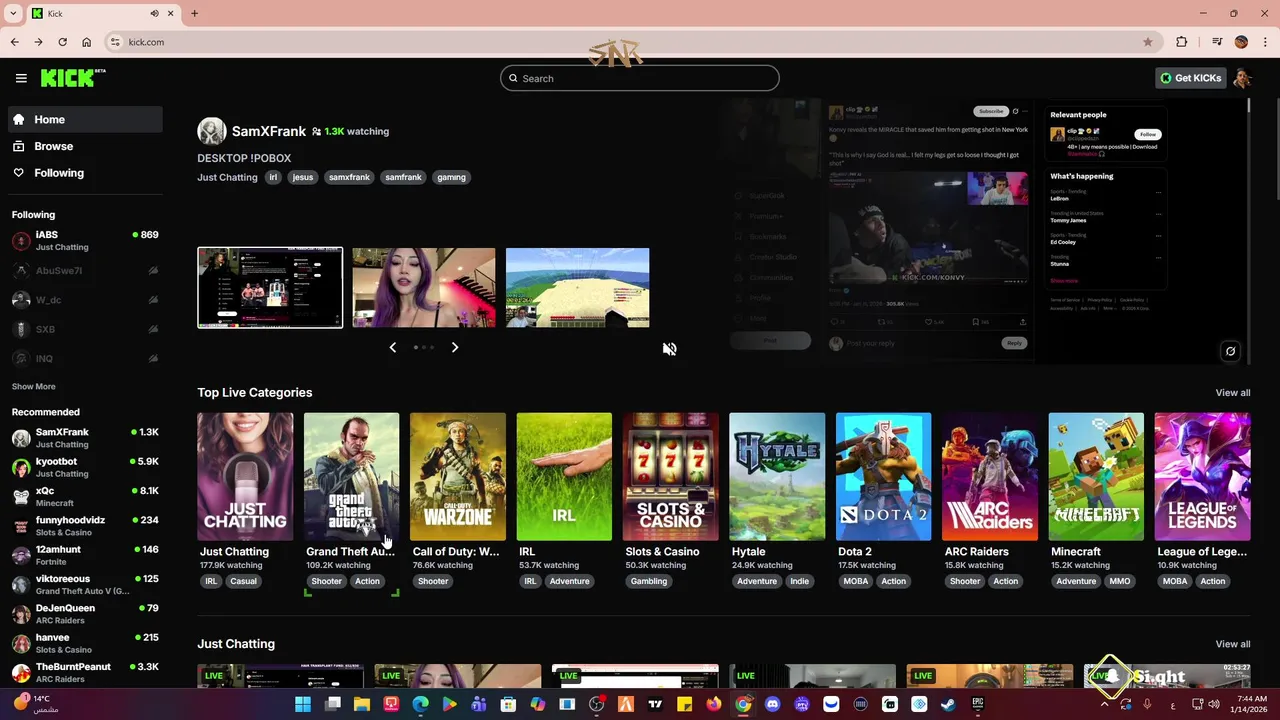This screenshot has height=720, width=1280.
Task: Open the Call of Duty Warzone category
Action: 458,477
